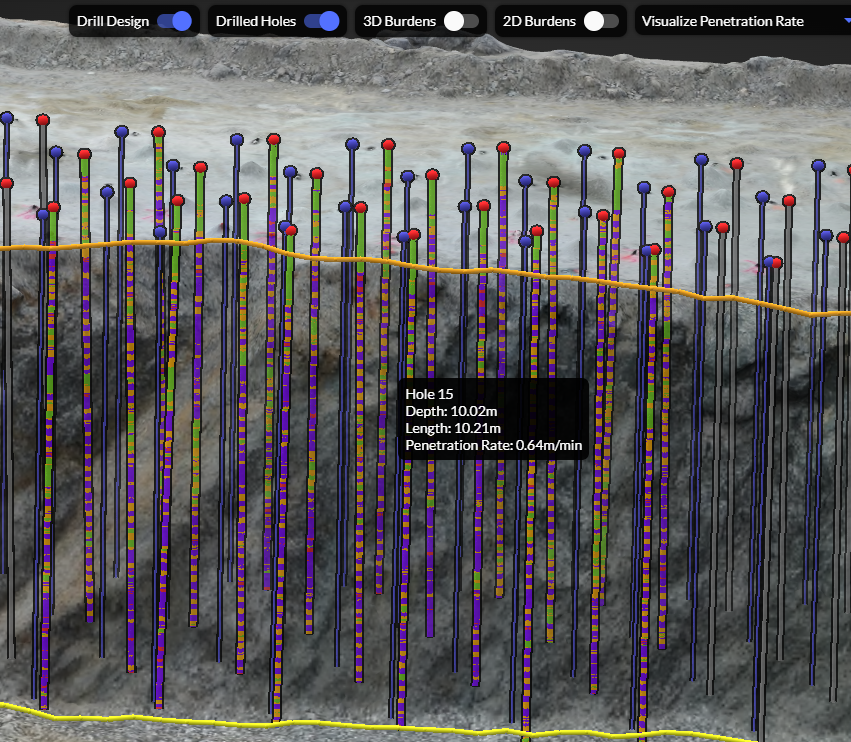
Task: Click the 3D Burdens label text
Action: (398, 21)
